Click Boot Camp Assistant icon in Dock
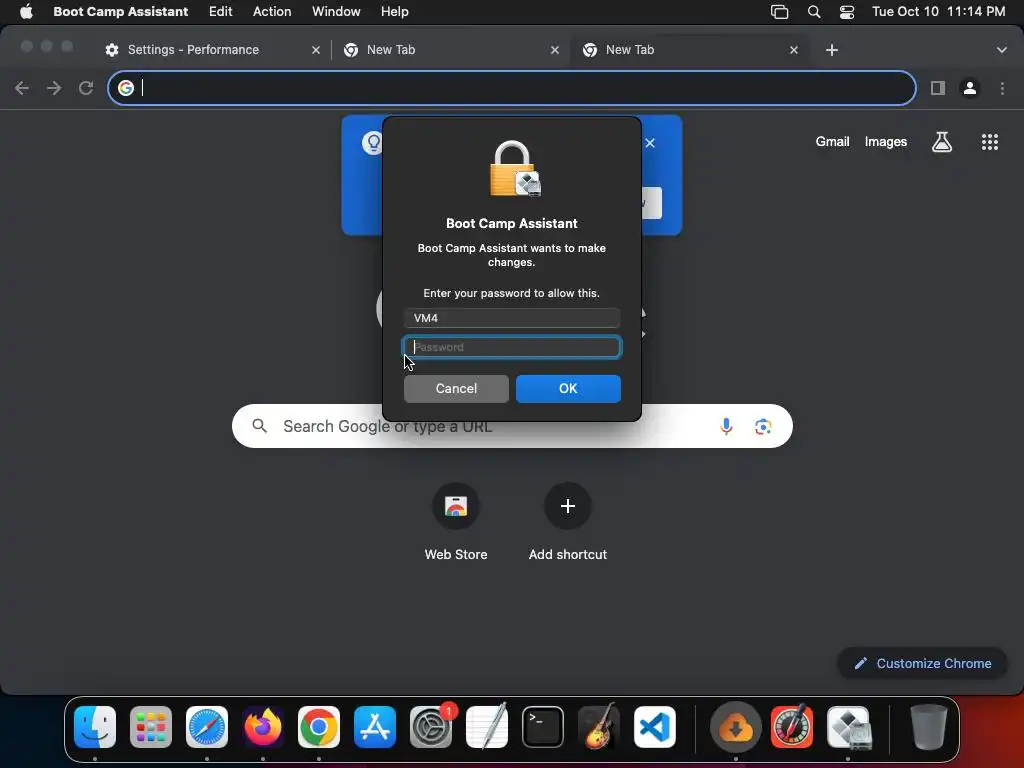Screen dimensions: 1024x768 [x=848, y=727]
